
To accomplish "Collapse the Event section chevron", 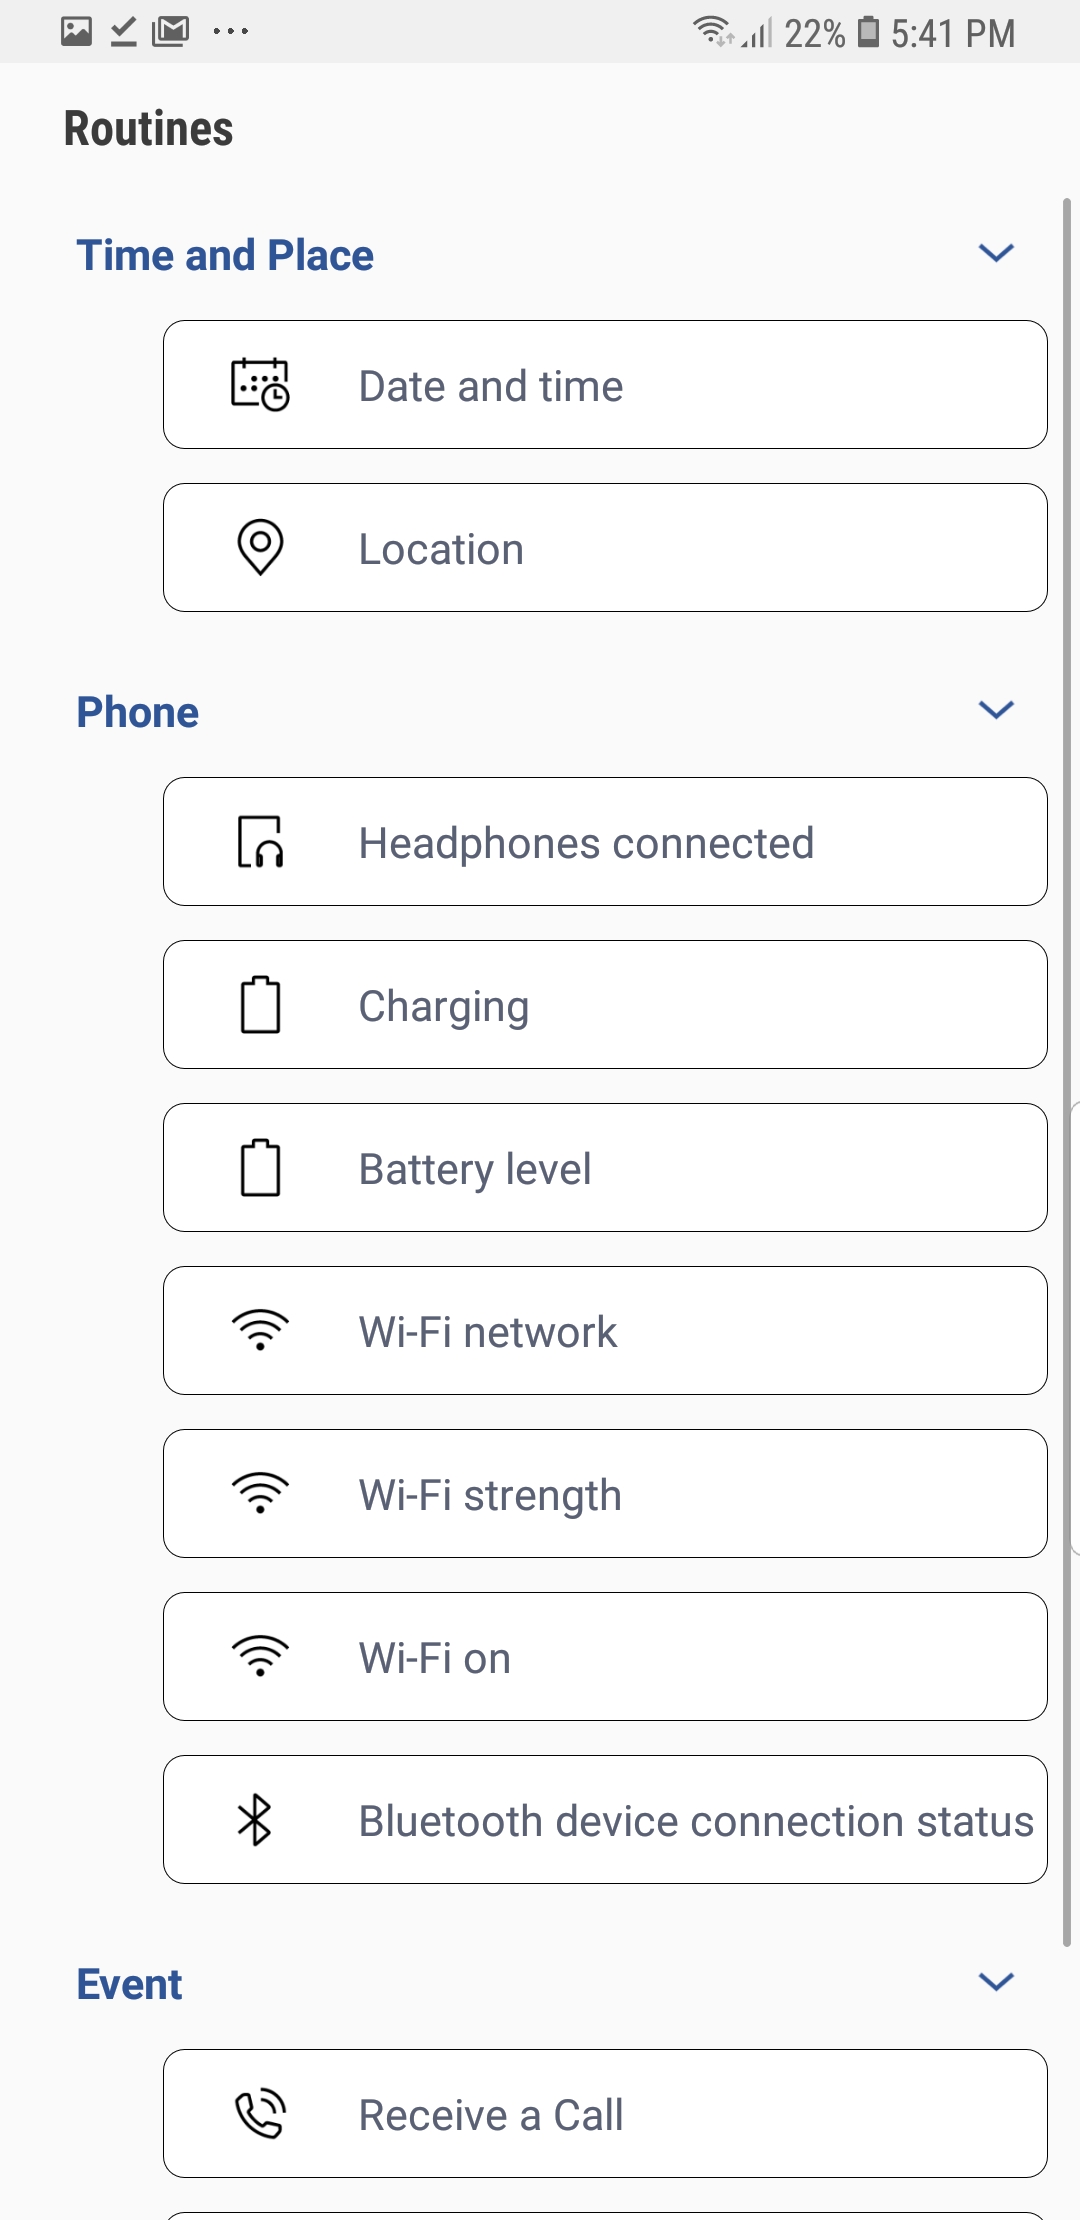I will point(996,1982).
